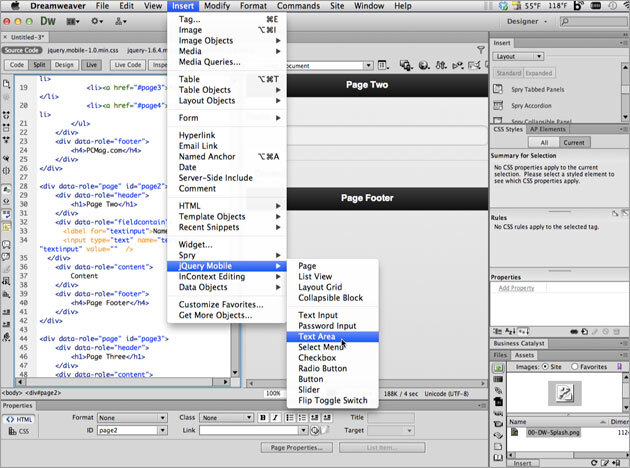Click the Current button in CSS Styles

[x=574, y=143]
